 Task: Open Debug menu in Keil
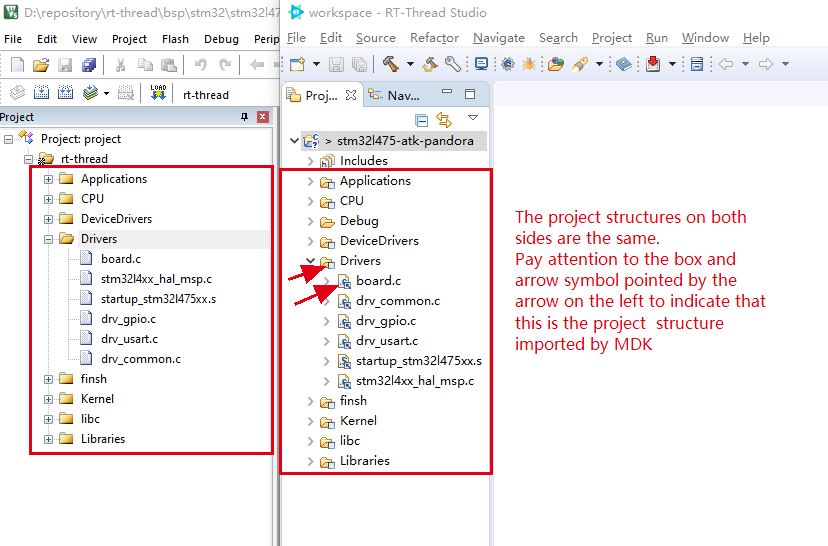pos(221,39)
